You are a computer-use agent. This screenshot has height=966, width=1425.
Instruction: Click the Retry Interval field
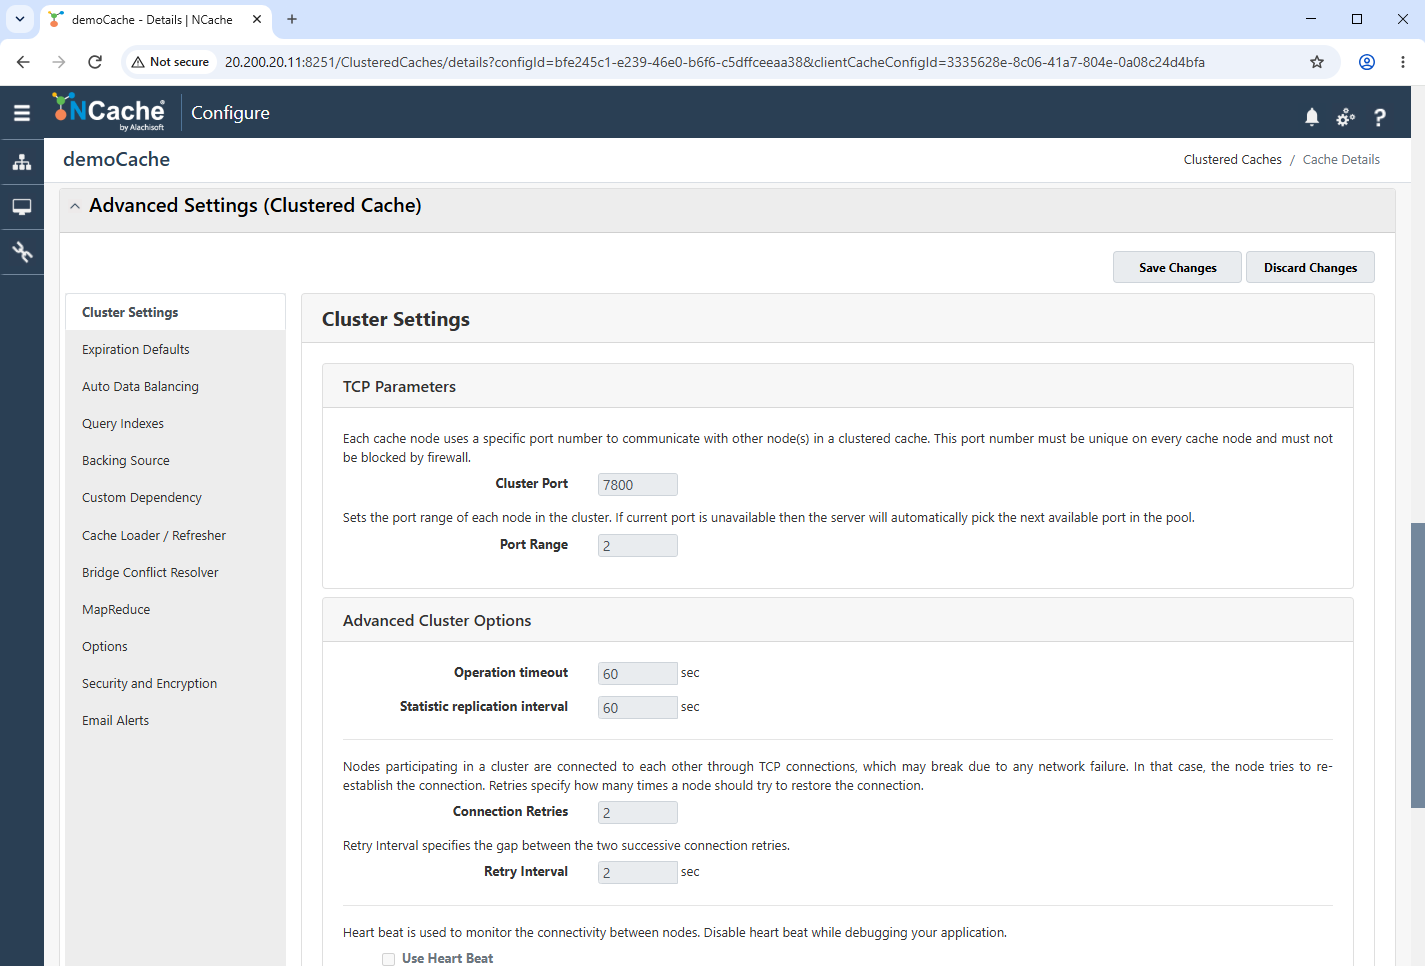tap(638, 872)
